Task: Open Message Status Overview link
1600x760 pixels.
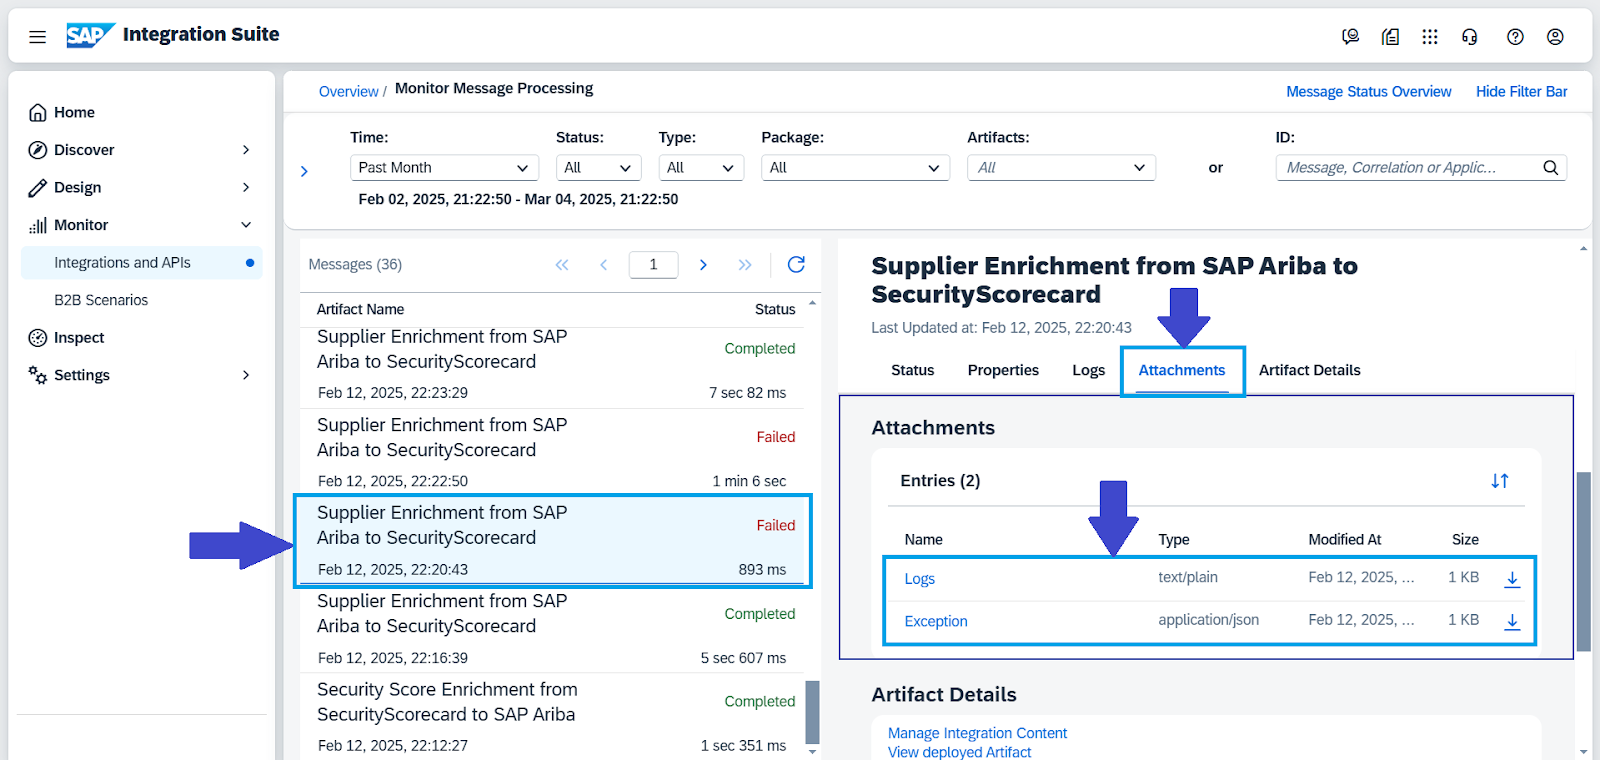Action: [1369, 91]
